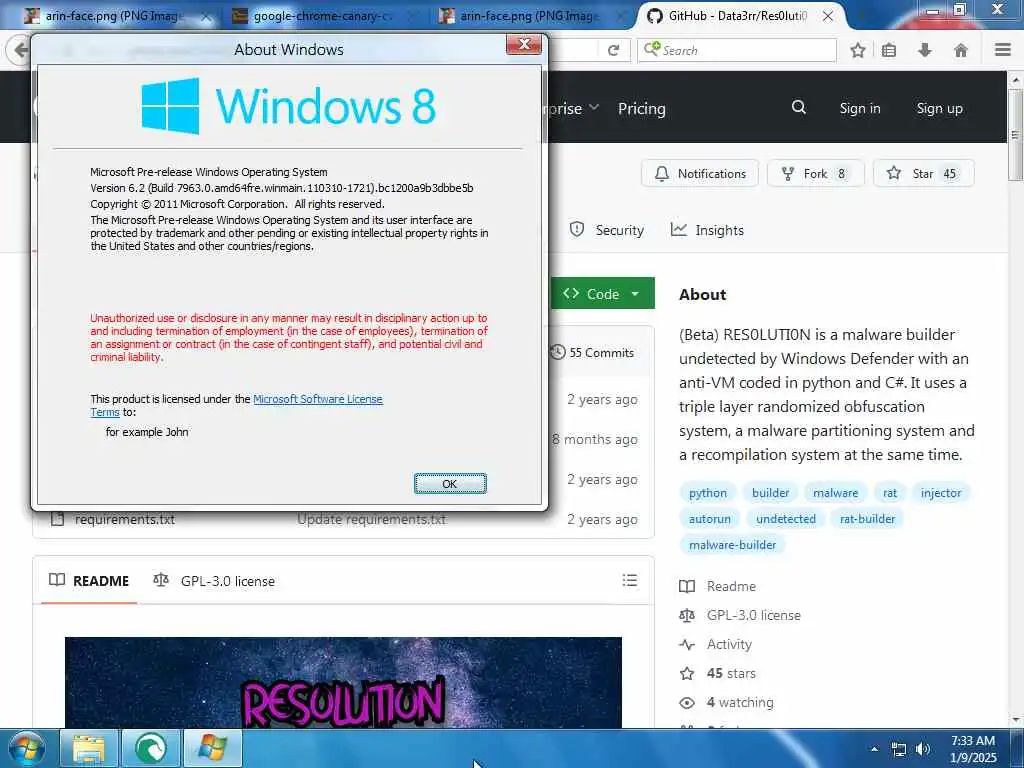1024x768 pixels.
Task: Click the RESOLUTION banner image
Action: coord(344,682)
